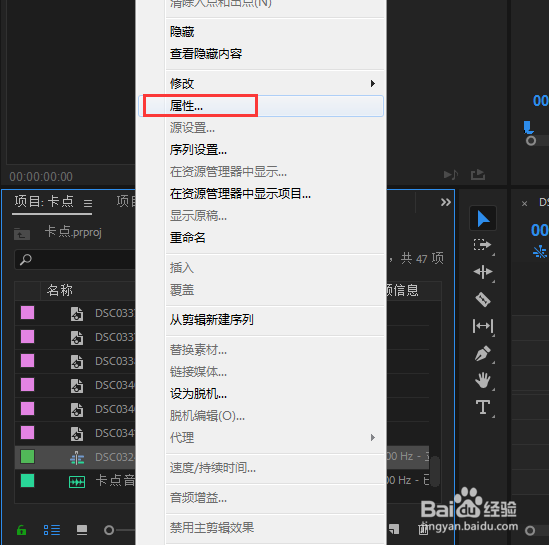Click the 速度/持续时间... menu entry
Screen dimensions: 549x545
click(x=261, y=468)
